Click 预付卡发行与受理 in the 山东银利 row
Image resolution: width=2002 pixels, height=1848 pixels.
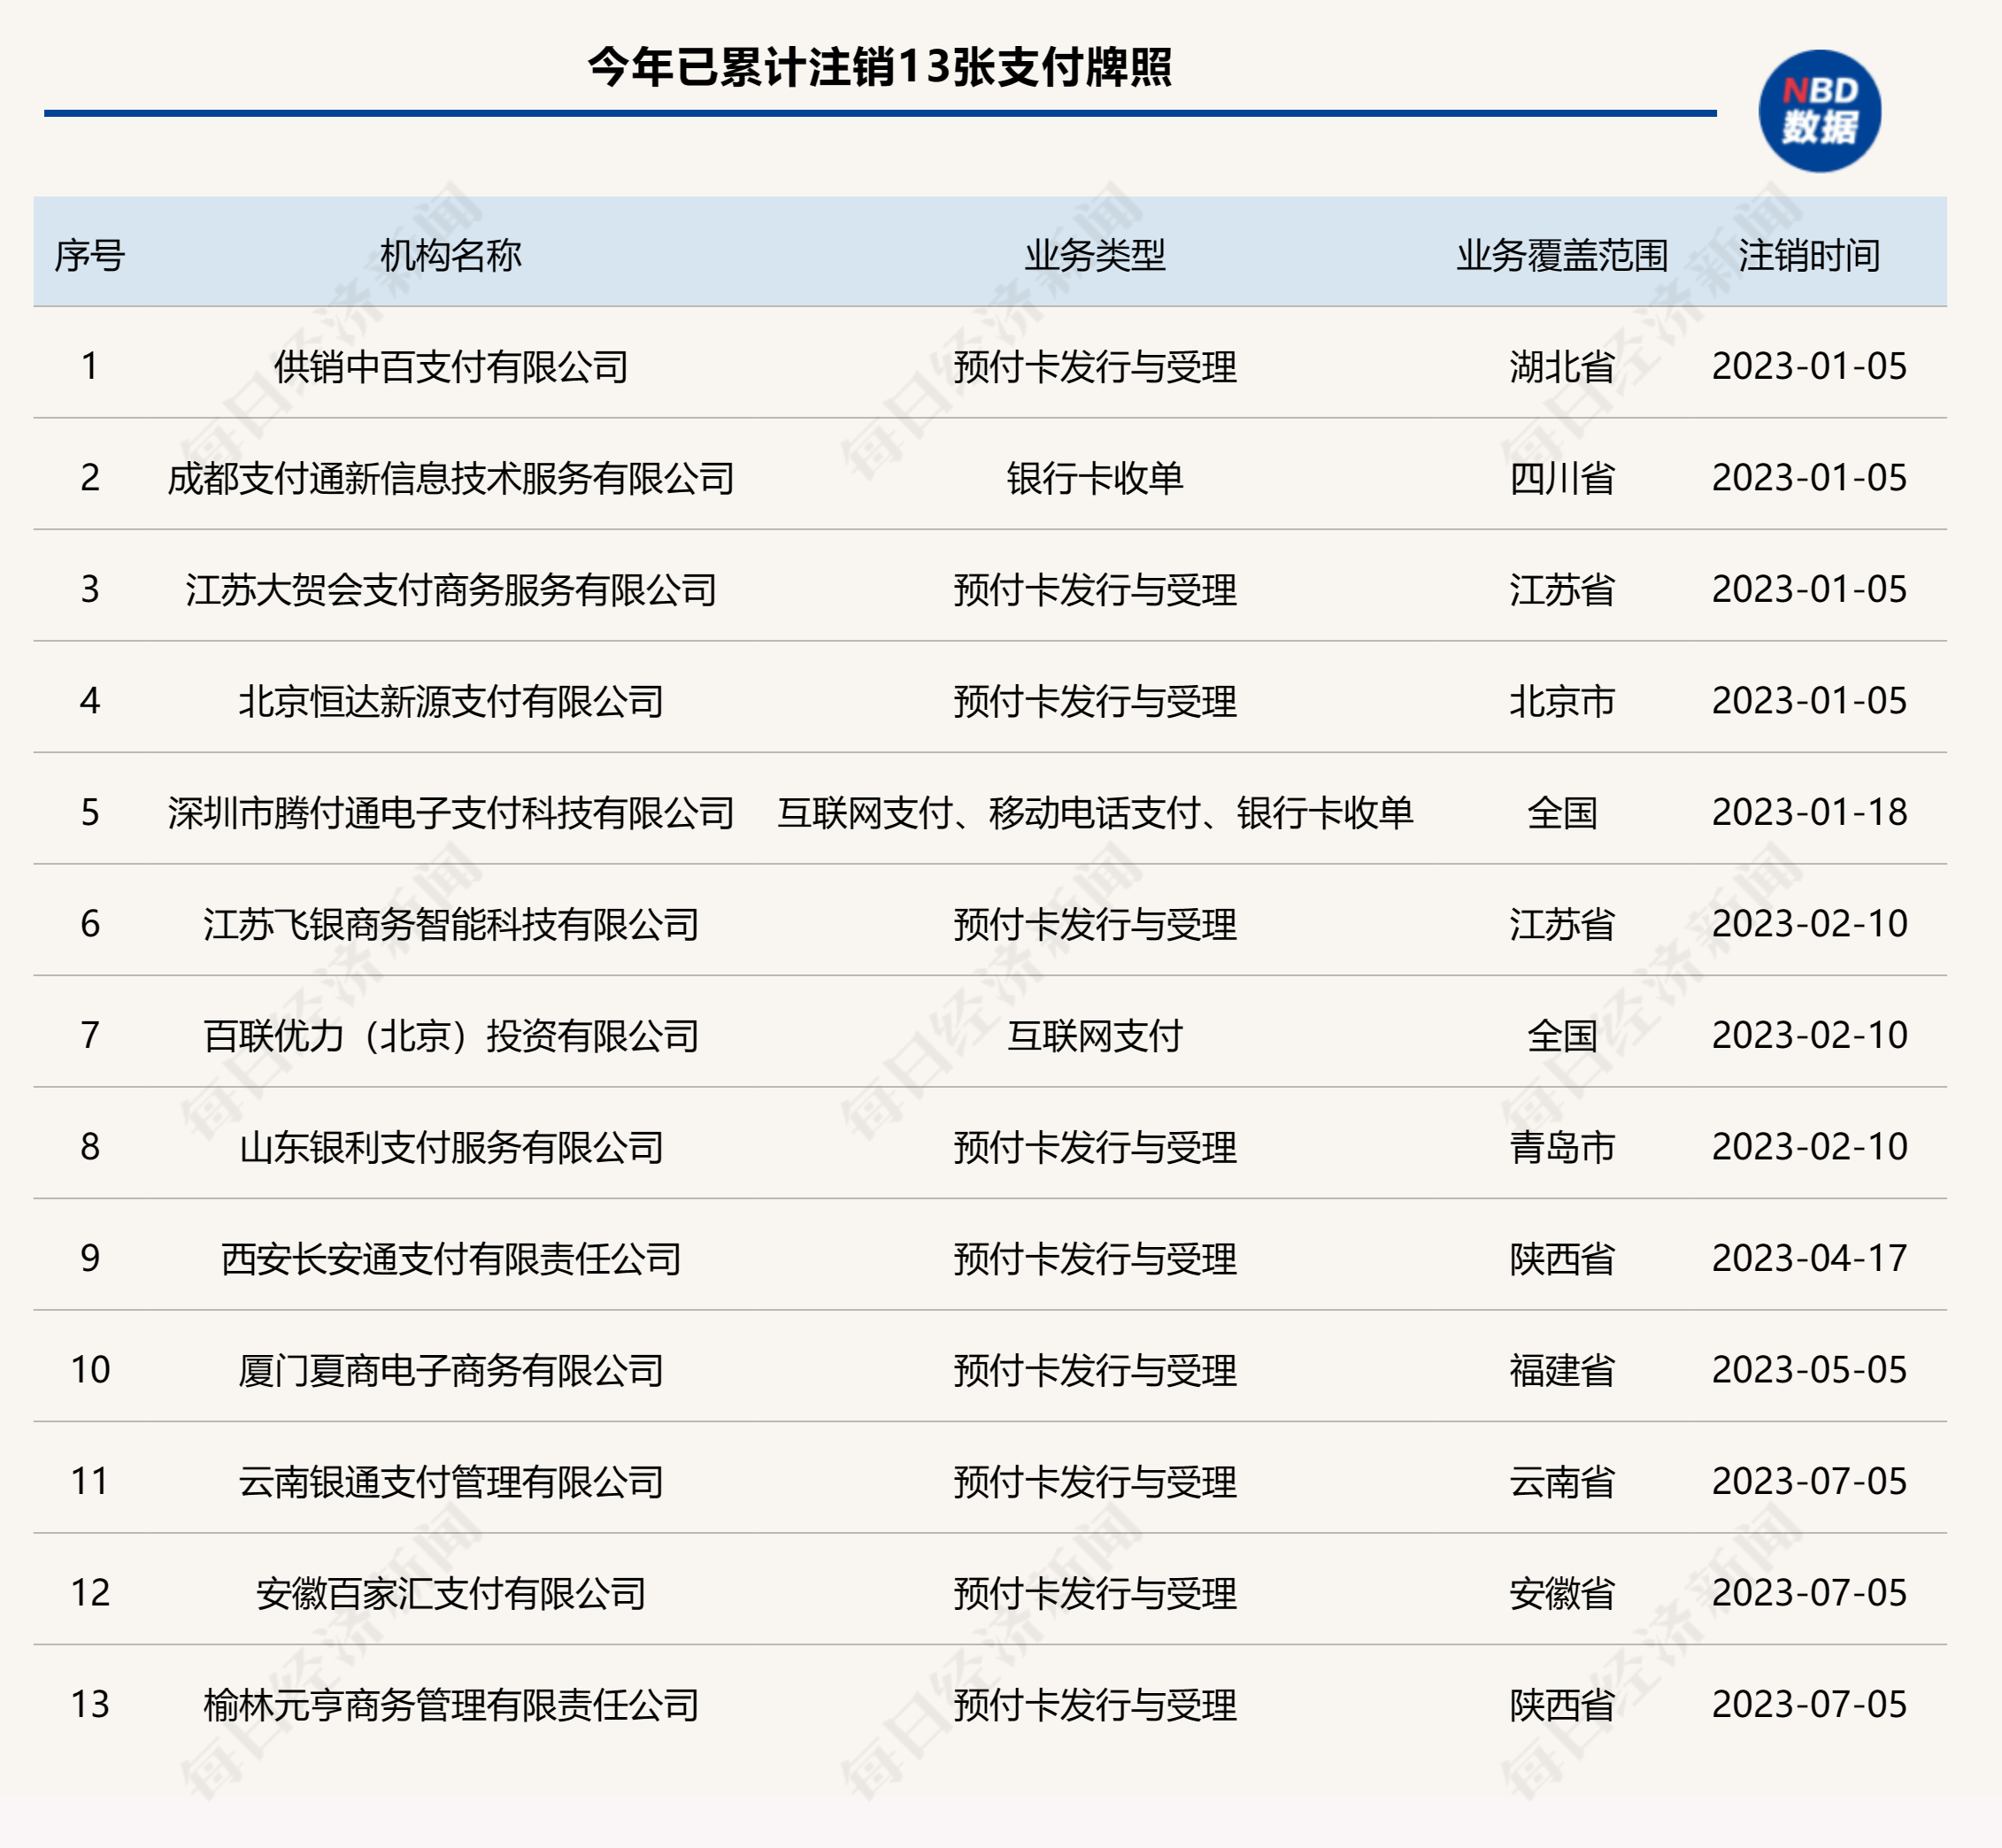1095,1148
